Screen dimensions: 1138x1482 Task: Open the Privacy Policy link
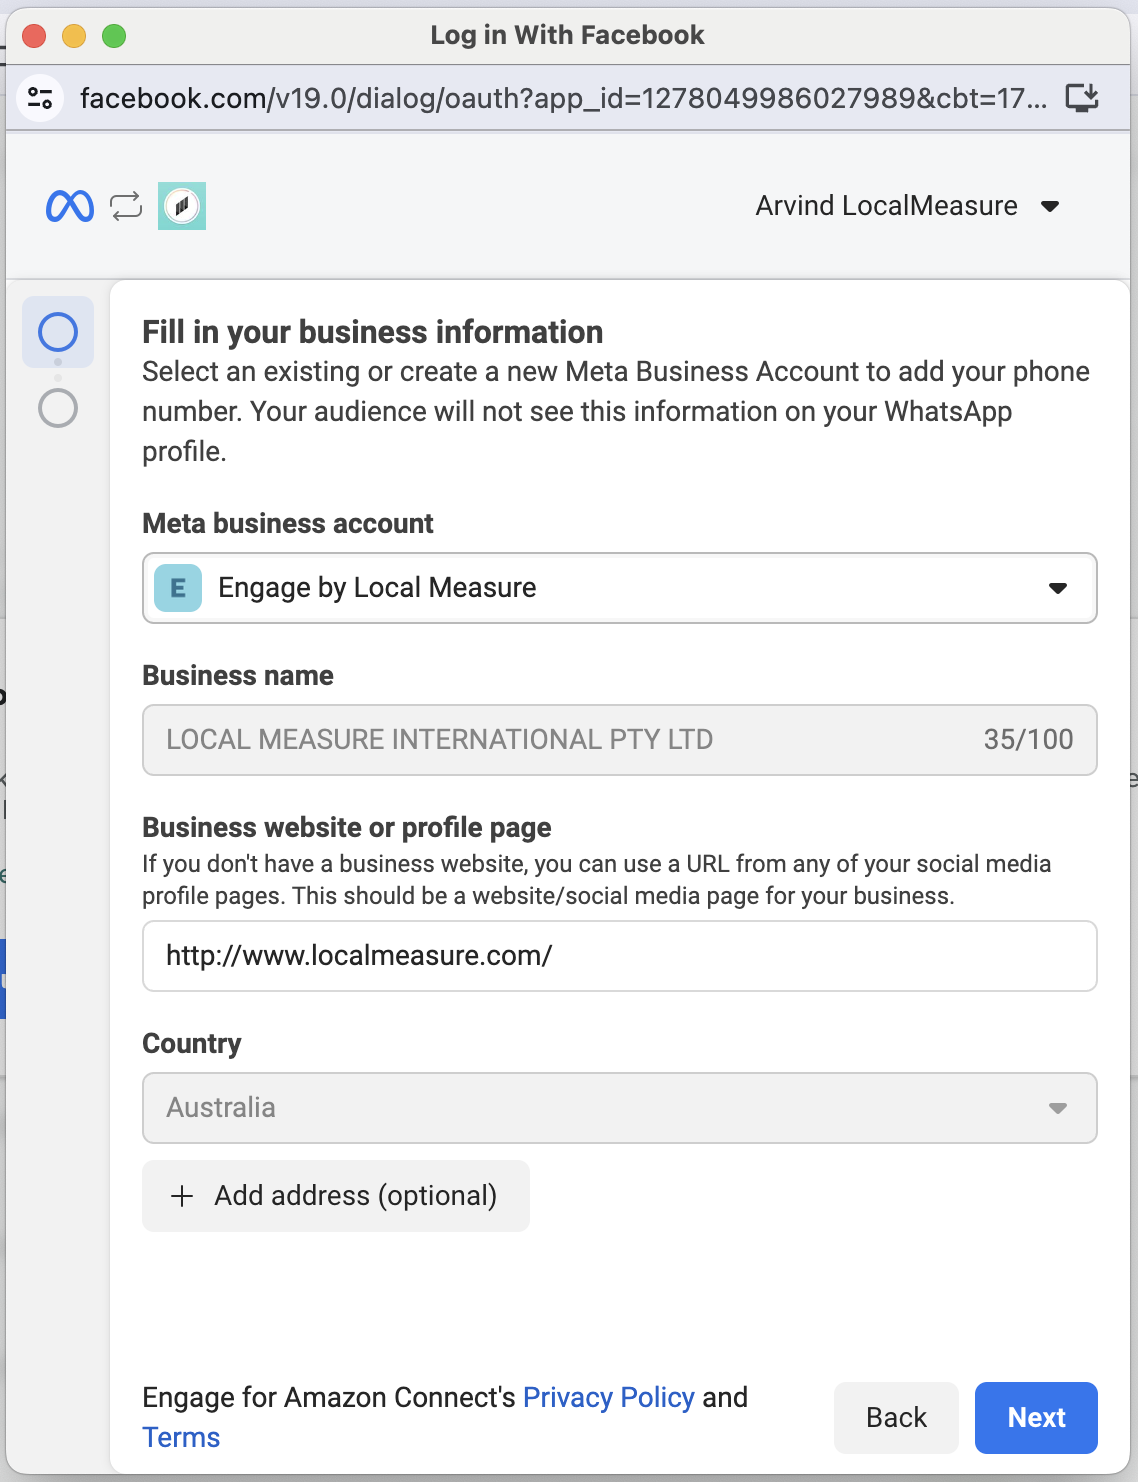pyautogui.click(x=608, y=1397)
